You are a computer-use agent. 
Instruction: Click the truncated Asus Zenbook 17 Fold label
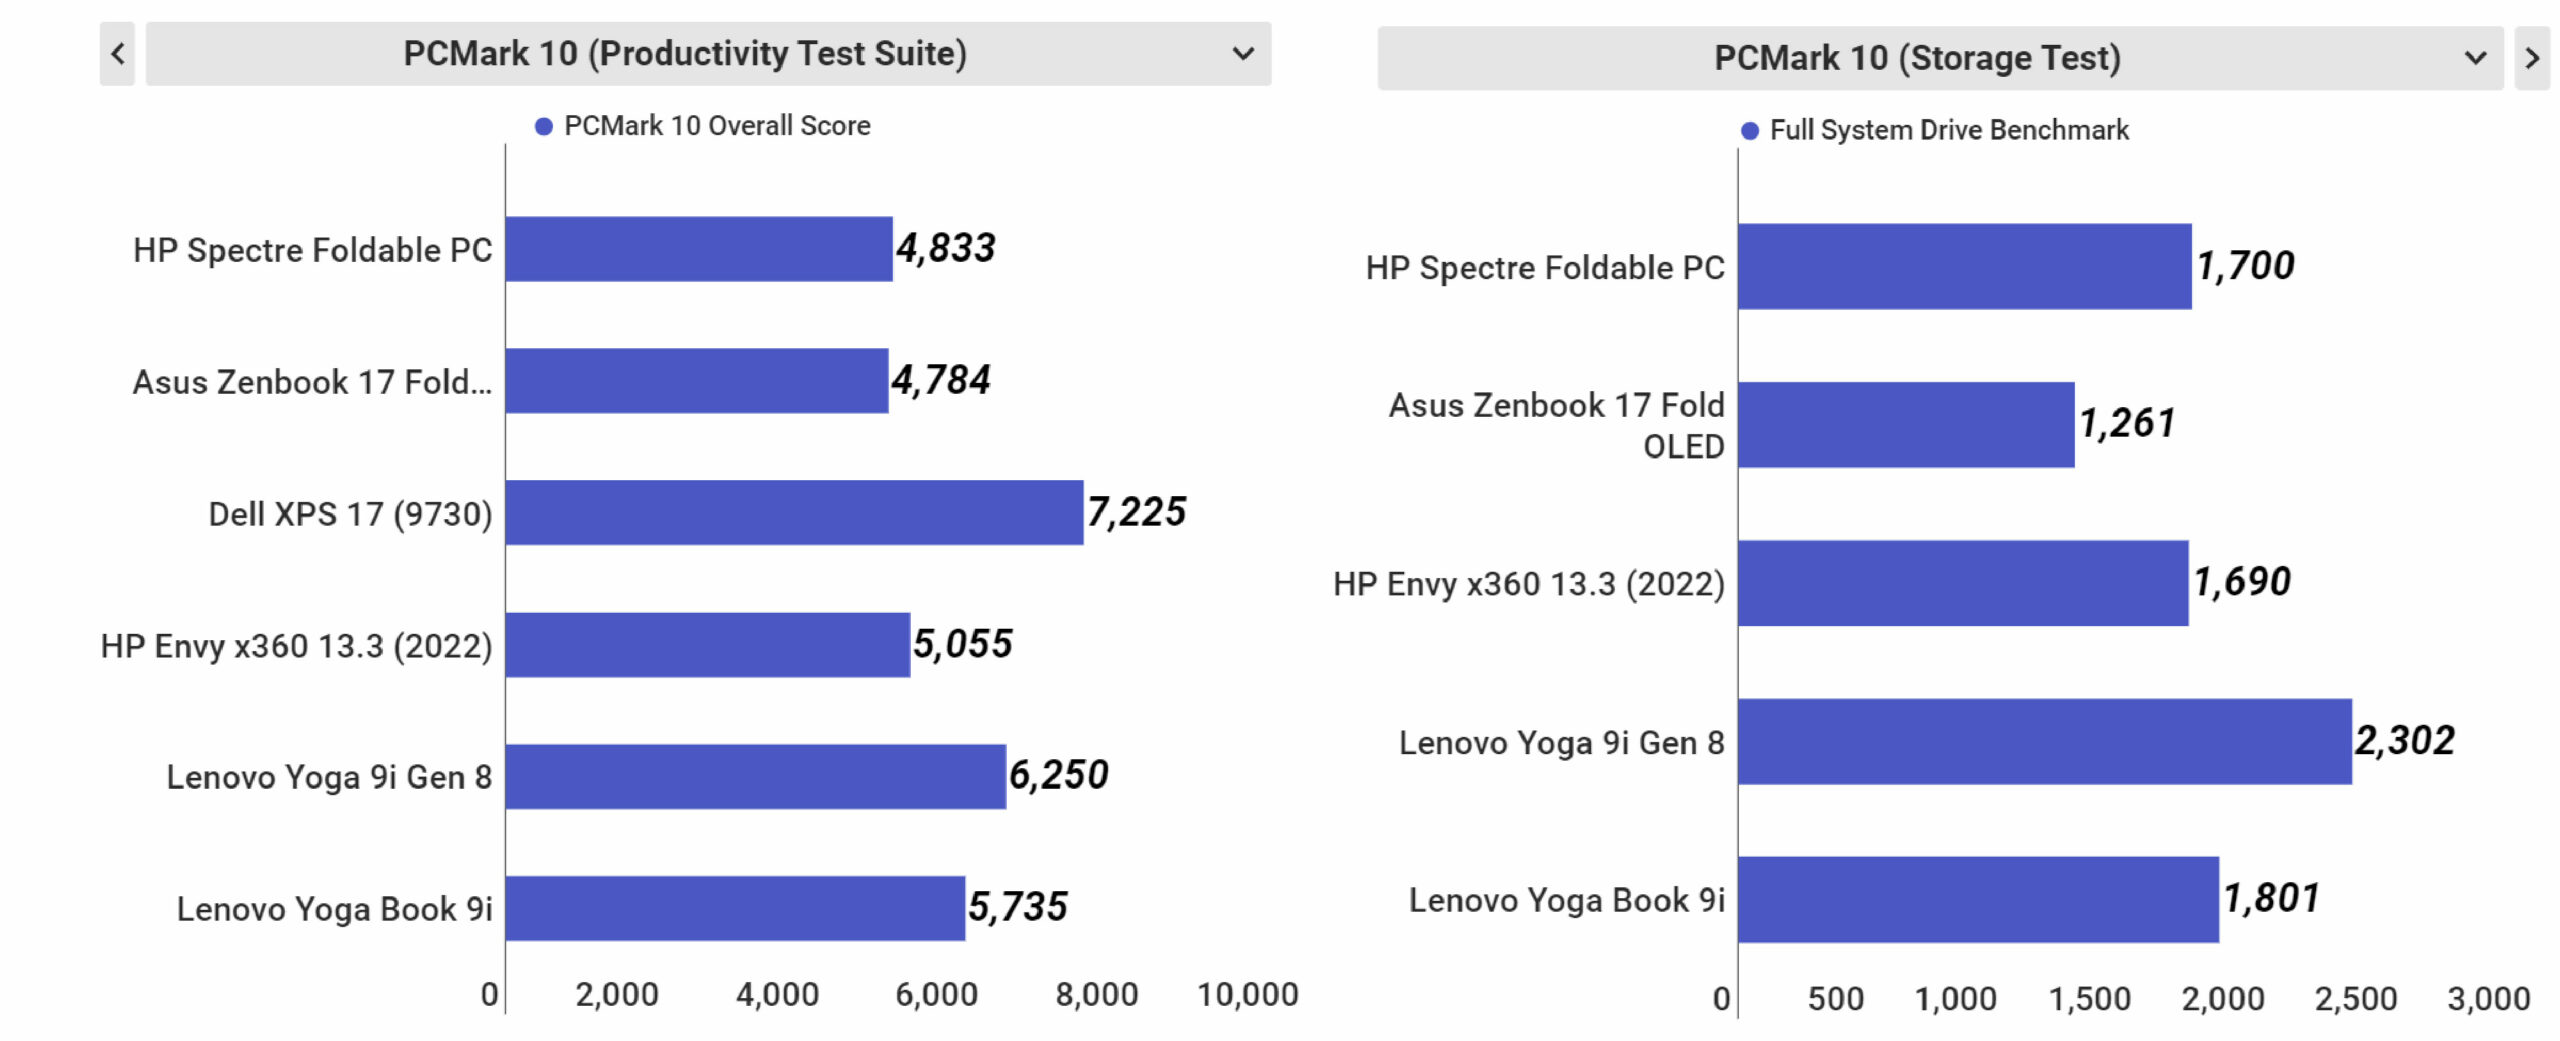click(x=312, y=382)
